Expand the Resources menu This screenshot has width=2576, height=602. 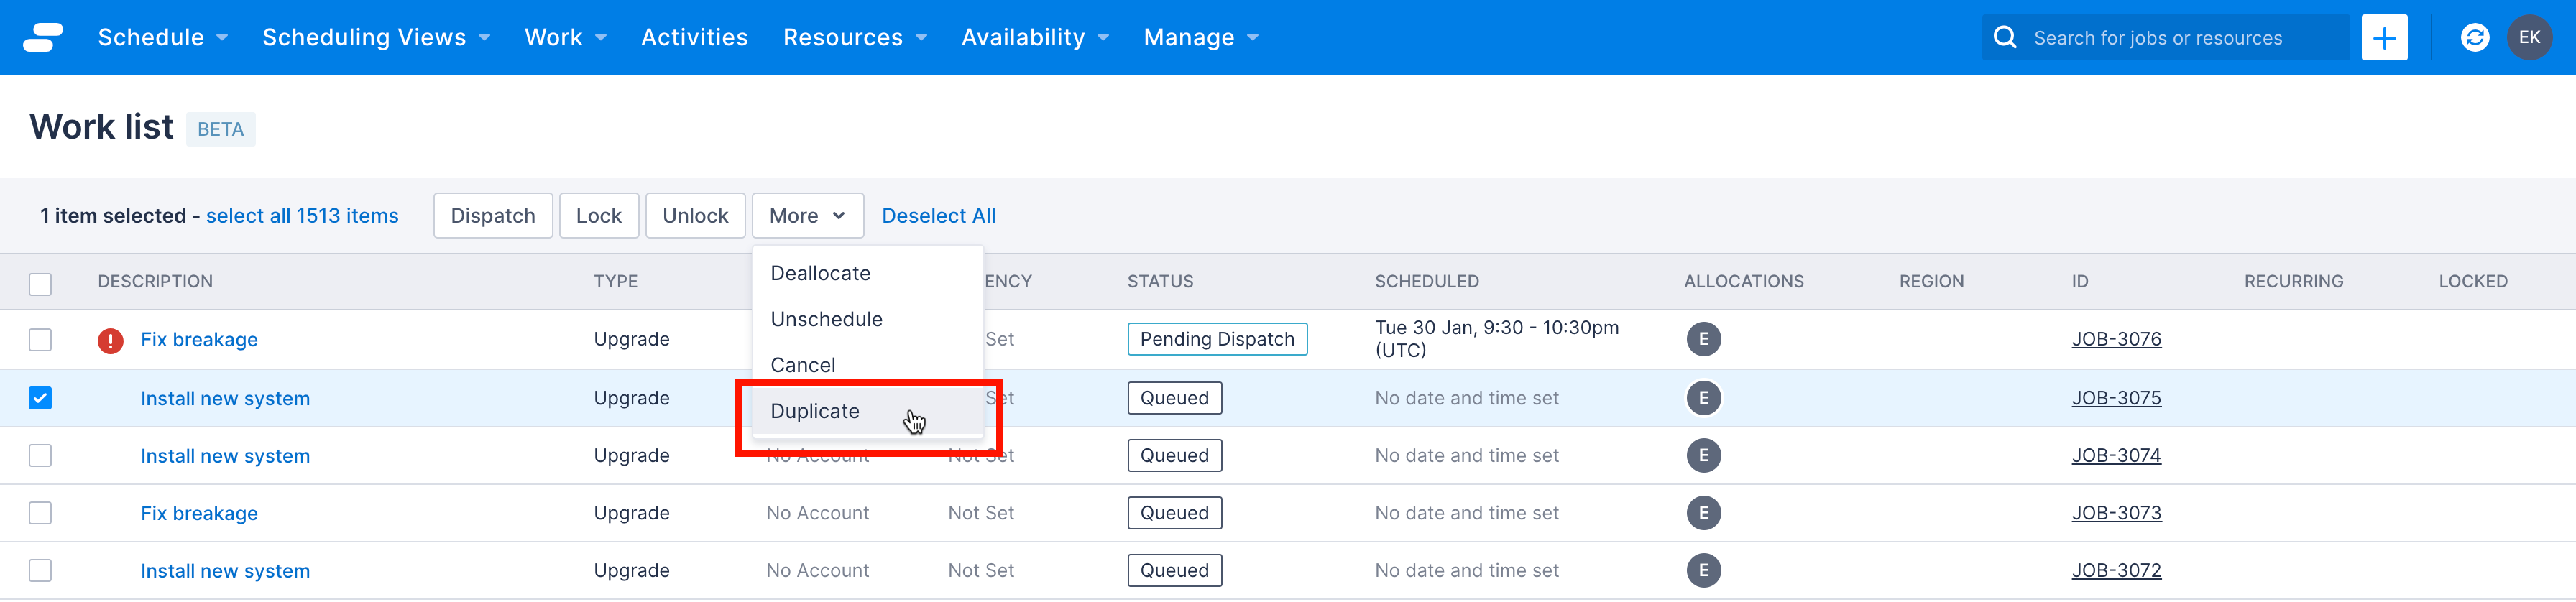[x=854, y=37]
